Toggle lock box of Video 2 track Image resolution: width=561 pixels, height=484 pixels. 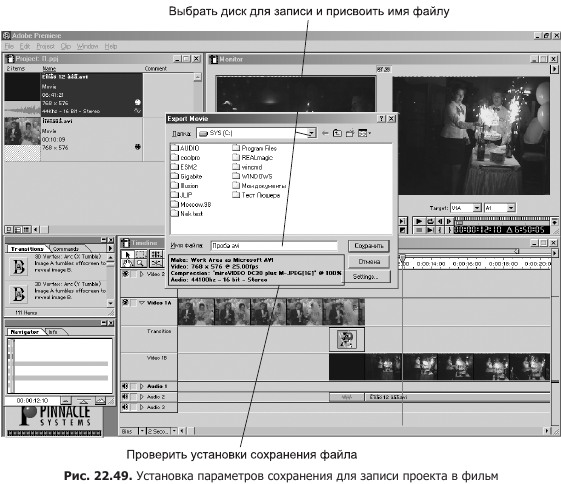click(x=134, y=274)
